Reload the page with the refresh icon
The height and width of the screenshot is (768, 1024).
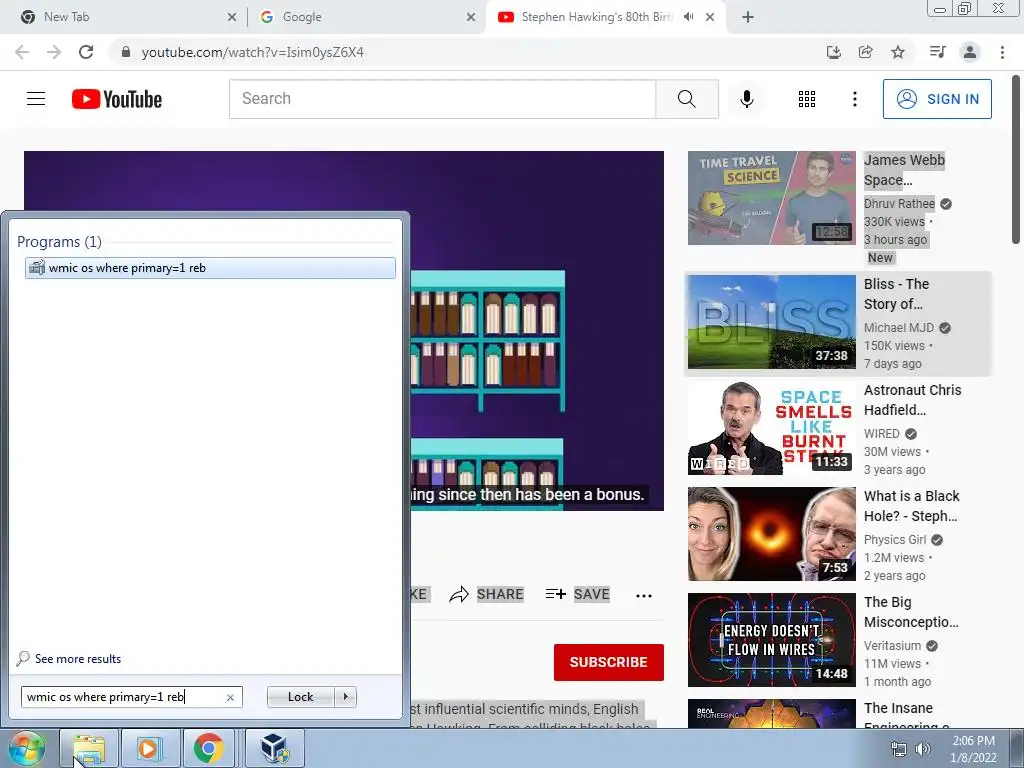[86, 52]
